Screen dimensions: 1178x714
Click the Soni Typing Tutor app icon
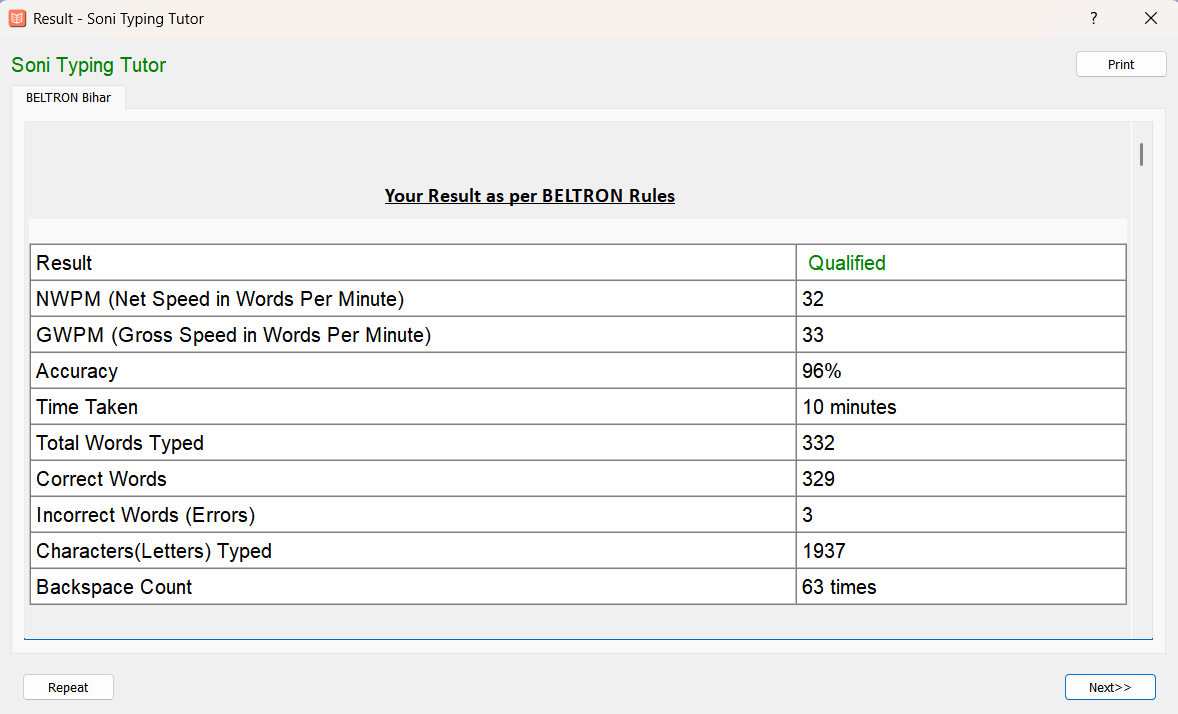17,18
